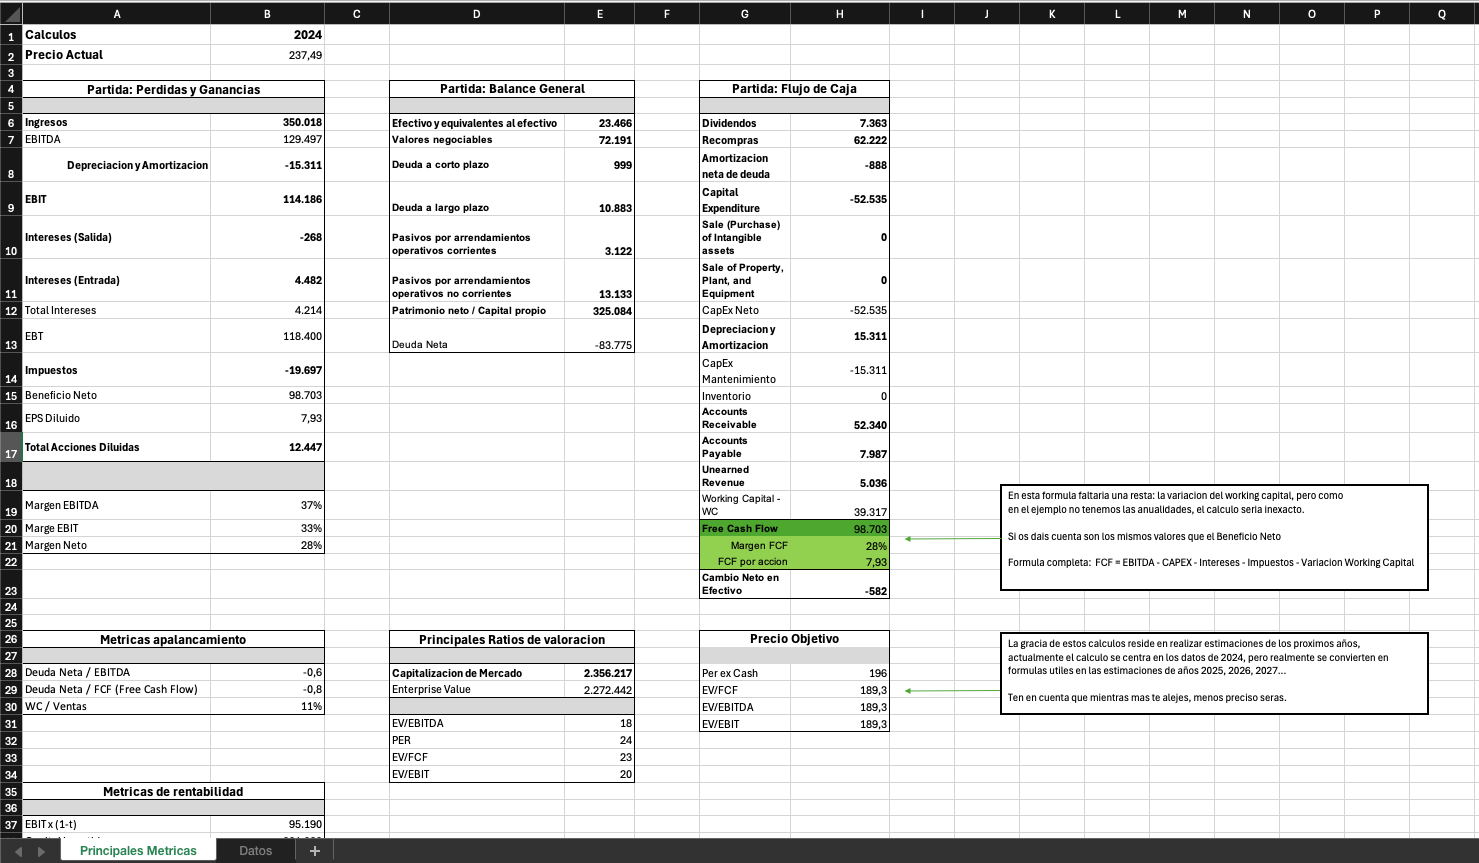Select the Margen FCF green label cell

click(745, 545)
